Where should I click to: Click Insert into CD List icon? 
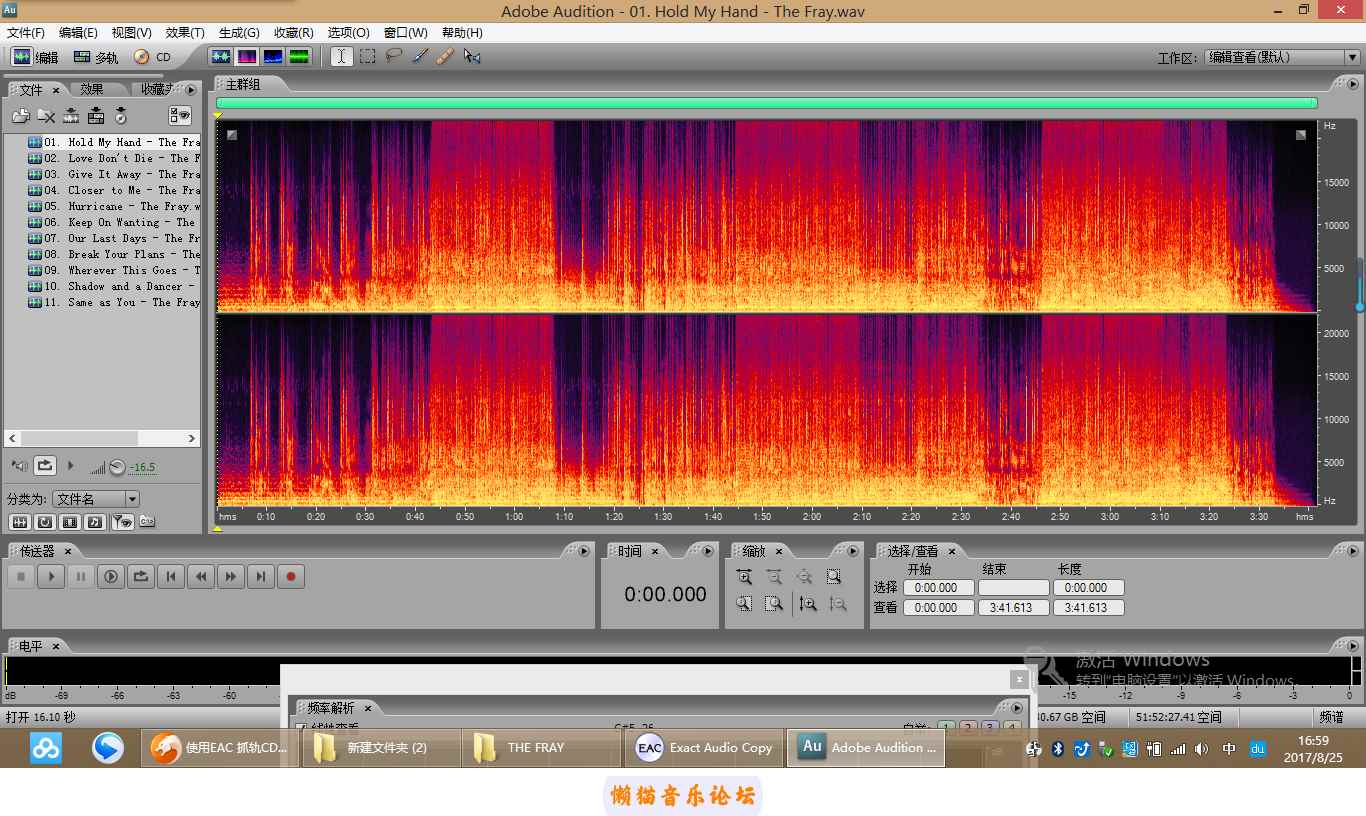click(121, 116)
